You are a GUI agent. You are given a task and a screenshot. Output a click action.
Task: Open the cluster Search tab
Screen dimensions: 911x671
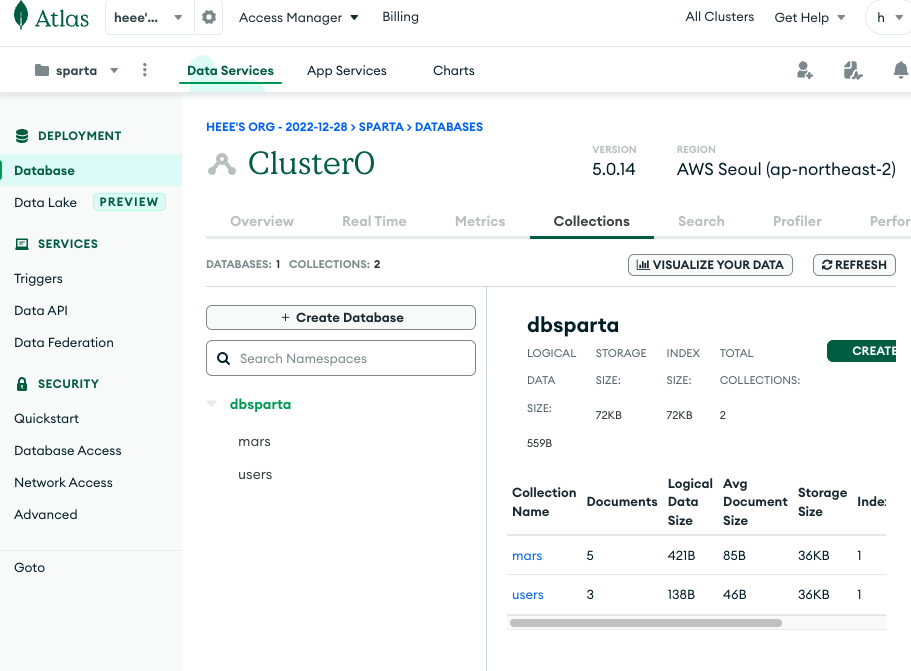pyautogui.click(x=701, y=221)
